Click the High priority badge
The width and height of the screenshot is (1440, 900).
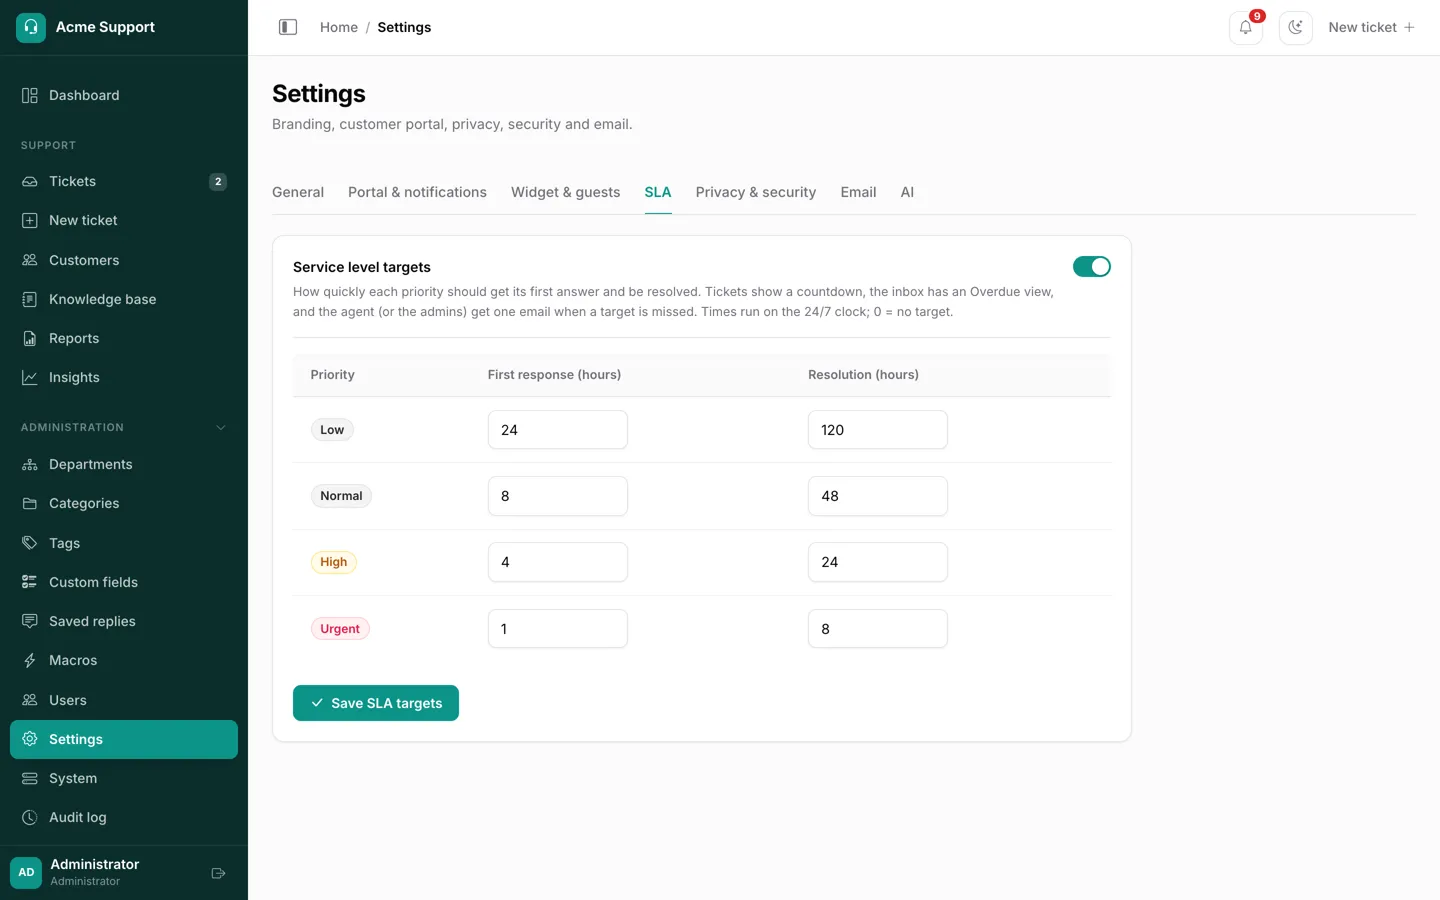point(334,562)
